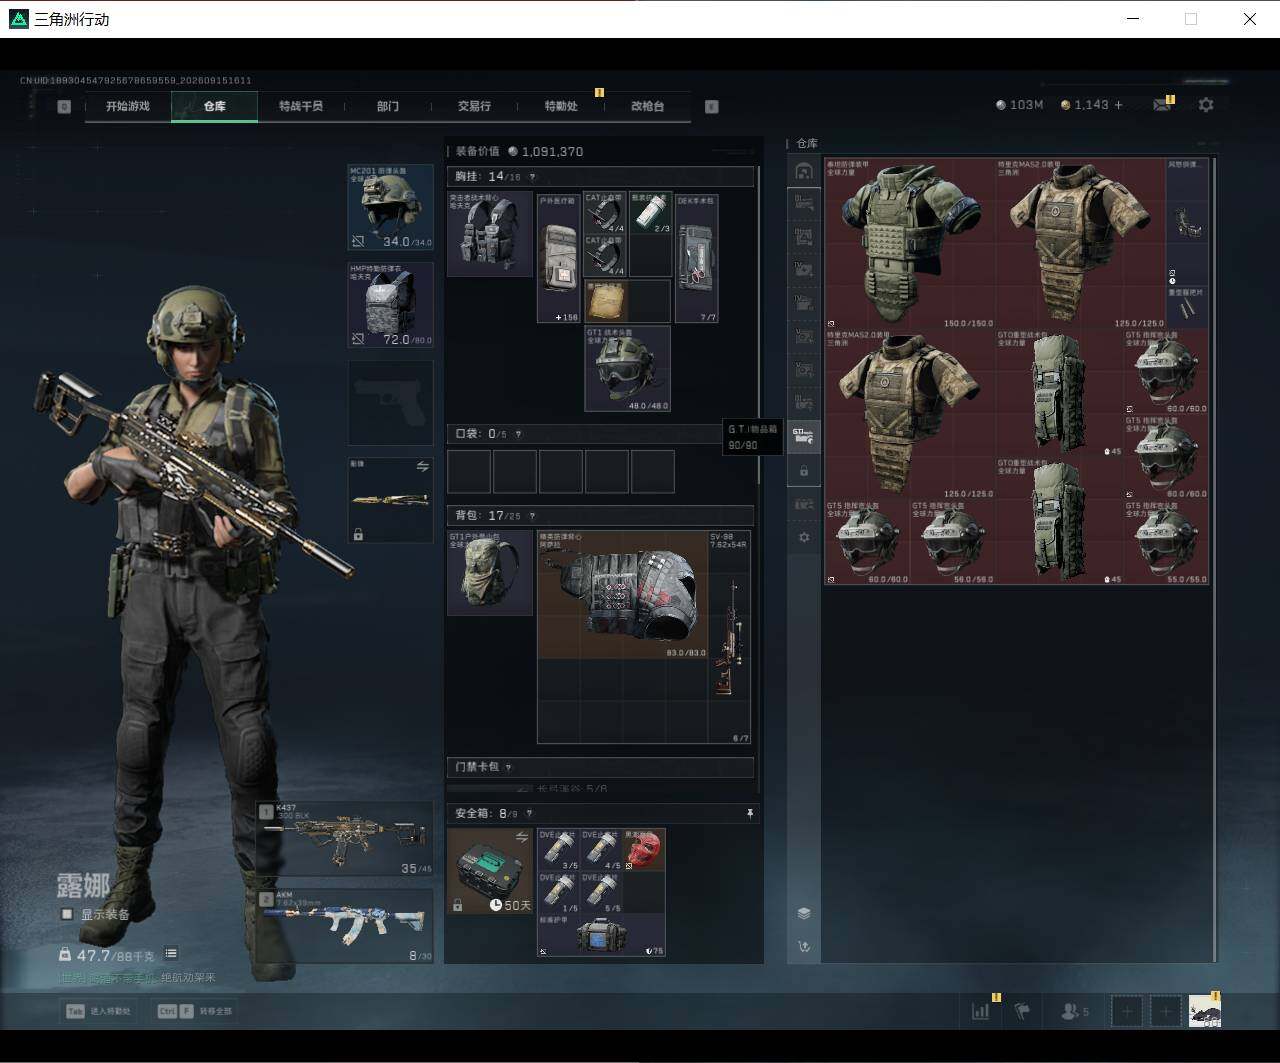Click the swap arrows on the safe box
Viewport: 1280px width, 1063px height.
521,837
